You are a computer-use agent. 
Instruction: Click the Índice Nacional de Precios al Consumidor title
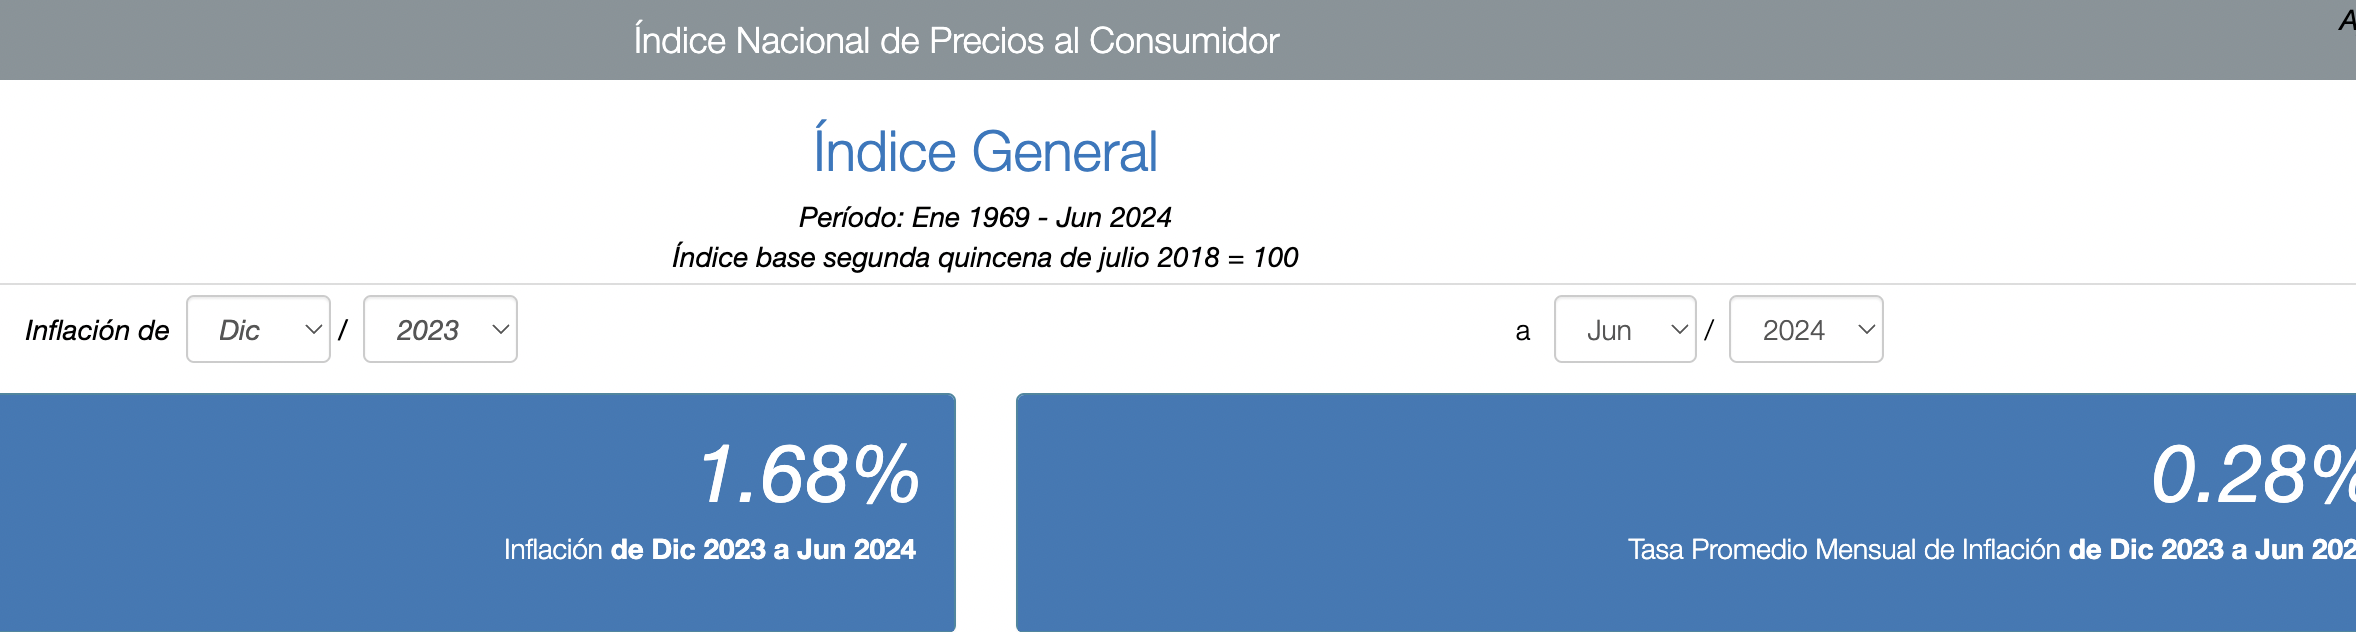coord(956,41)
